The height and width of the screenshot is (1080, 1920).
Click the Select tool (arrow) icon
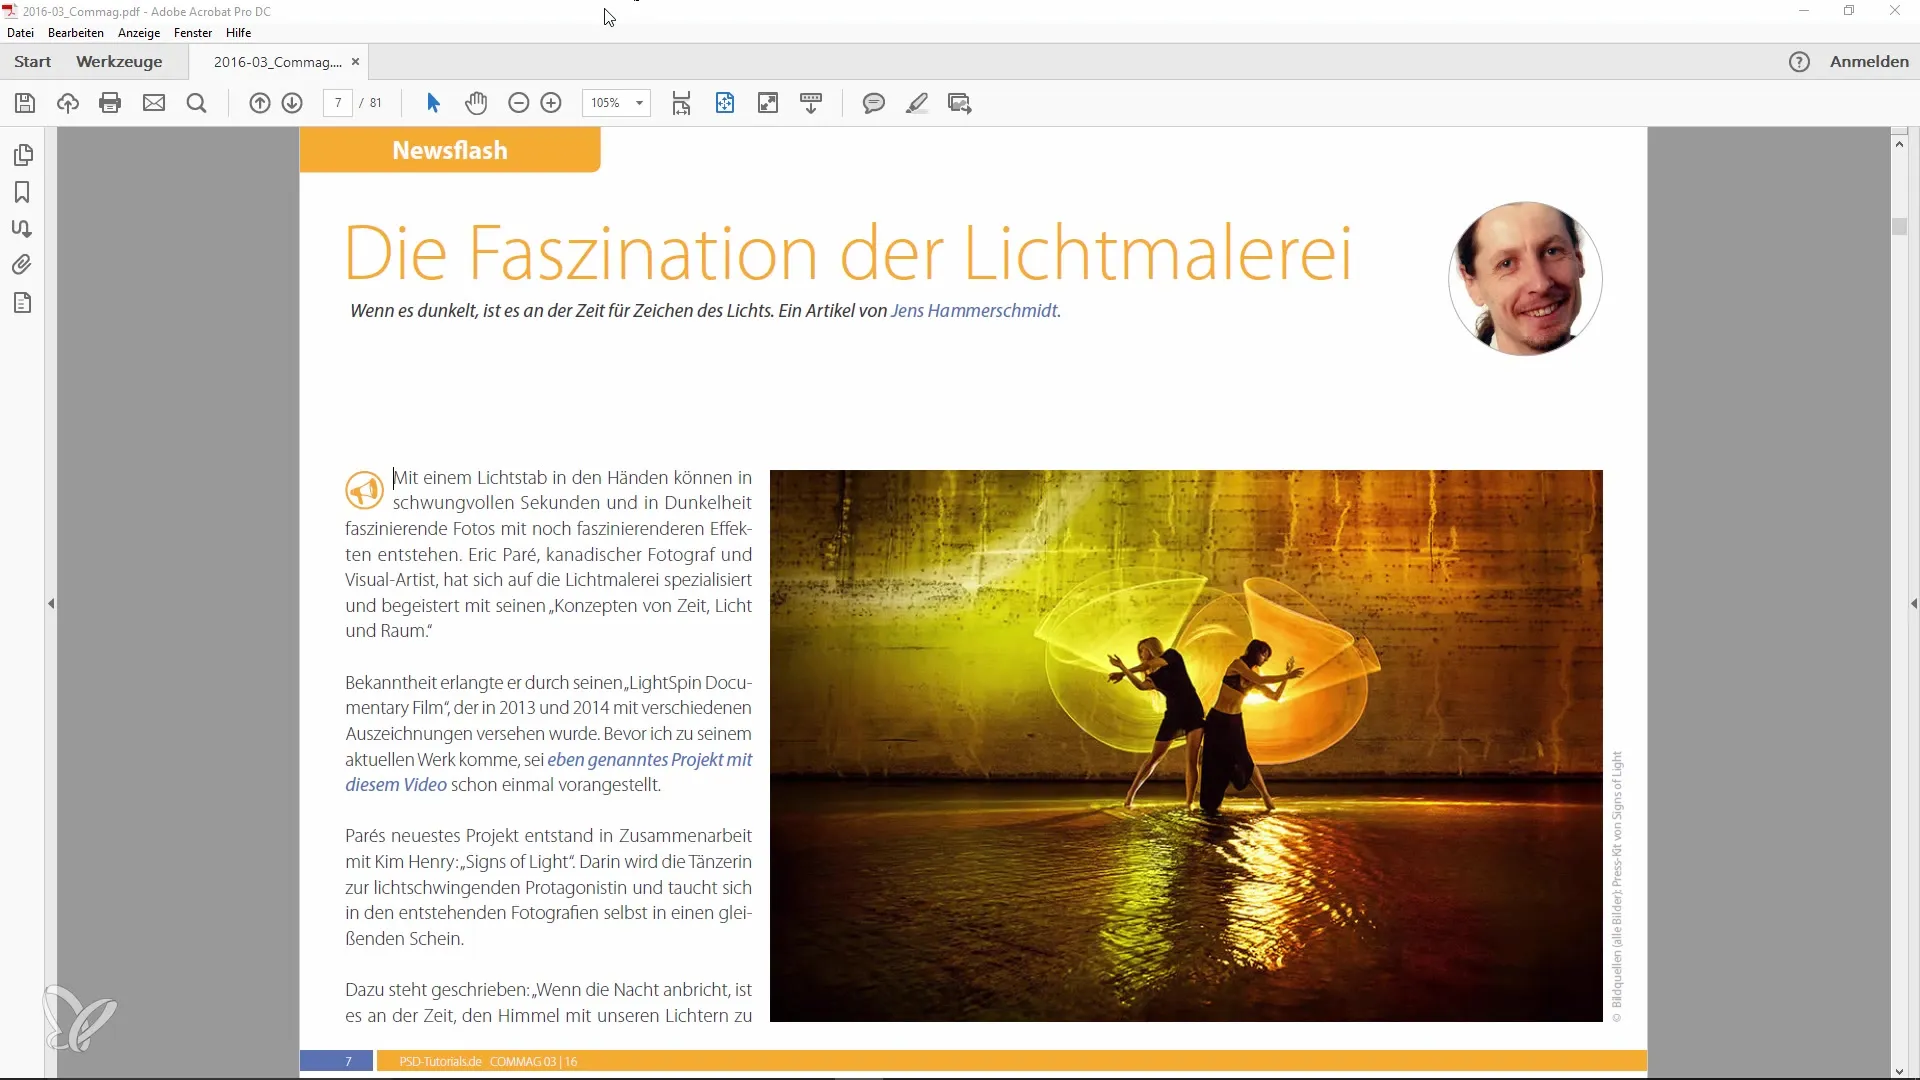(433, 103)
